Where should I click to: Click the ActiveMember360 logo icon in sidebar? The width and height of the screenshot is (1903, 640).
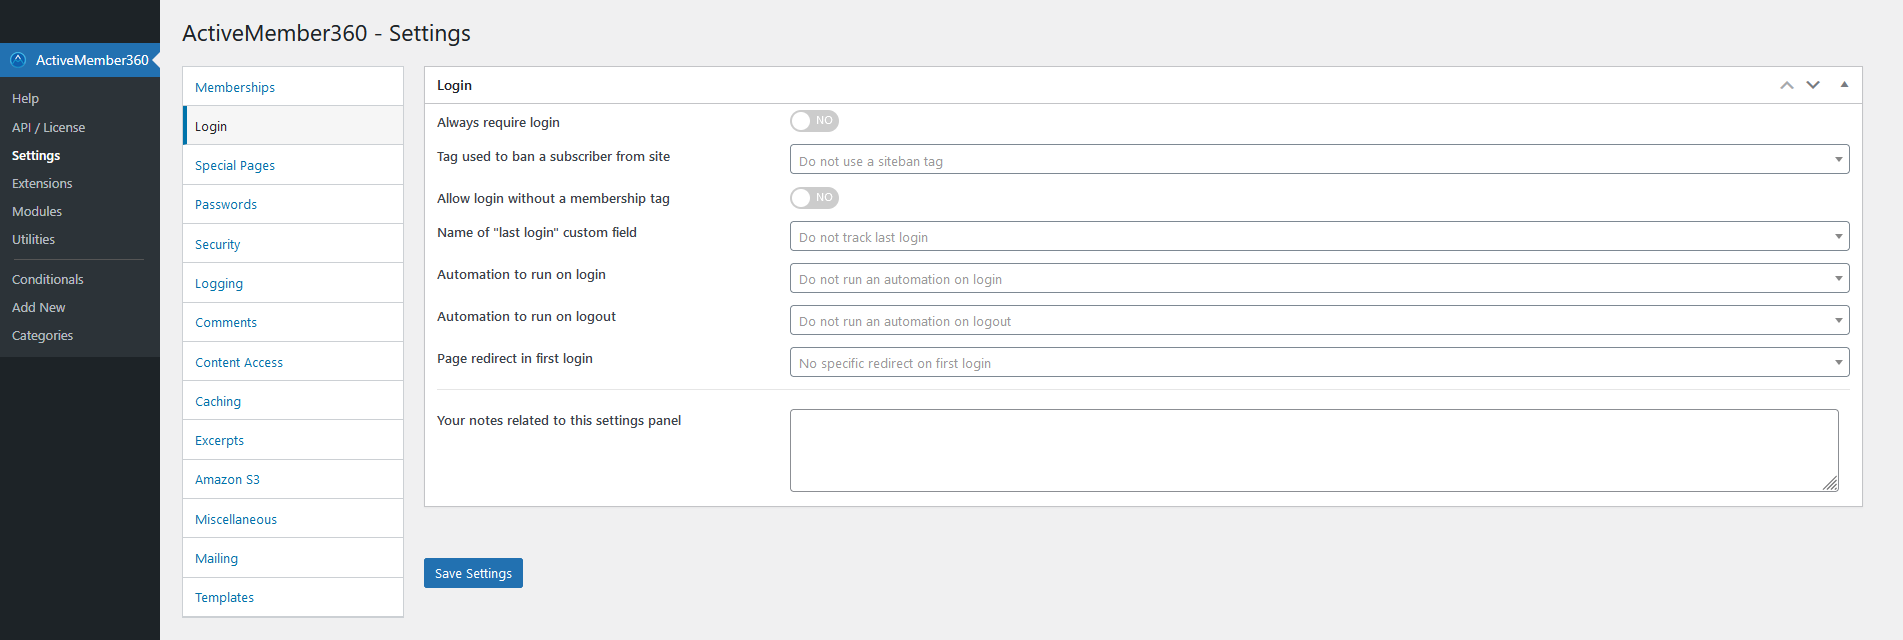pyautogui.click(x=17, y=59)
